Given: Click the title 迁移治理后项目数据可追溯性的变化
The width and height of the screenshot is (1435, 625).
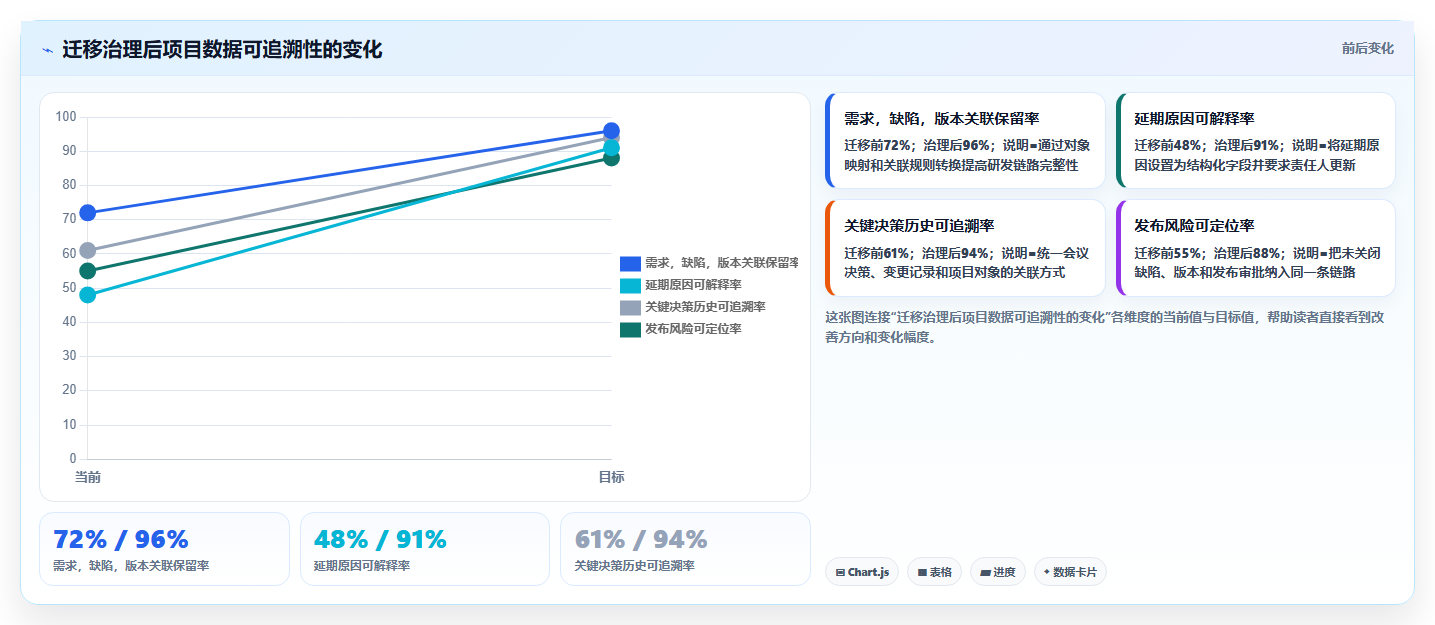Looking at the screenshot, I should click(x=222, y=50).
